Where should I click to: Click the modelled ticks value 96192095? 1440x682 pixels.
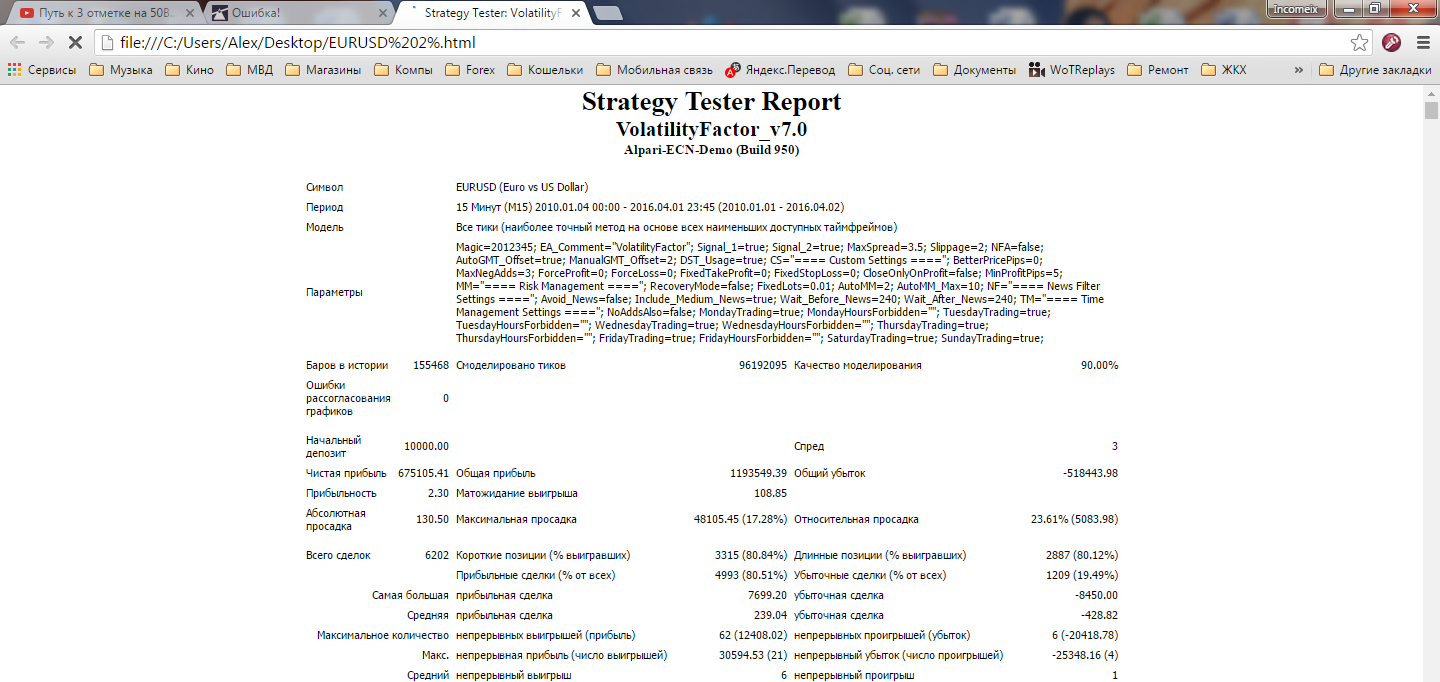[x=763, y=365]
